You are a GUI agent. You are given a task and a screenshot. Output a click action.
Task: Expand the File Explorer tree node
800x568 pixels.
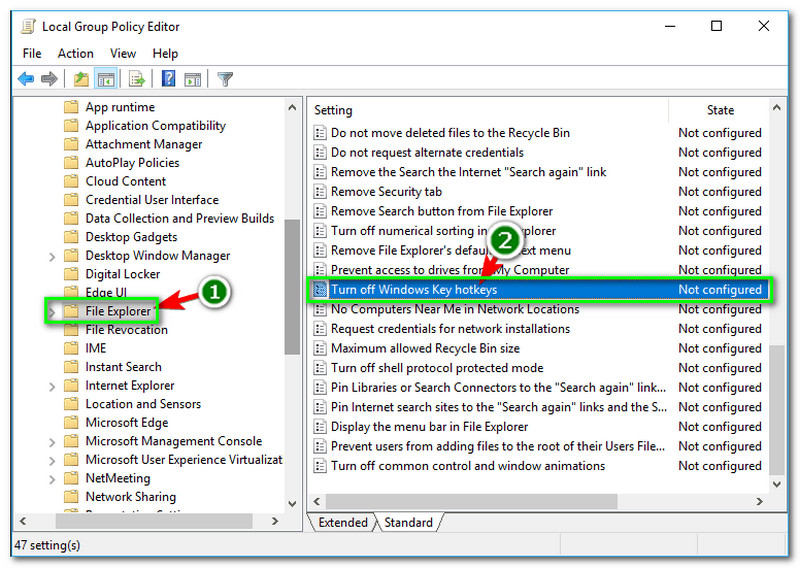point(52,312)
